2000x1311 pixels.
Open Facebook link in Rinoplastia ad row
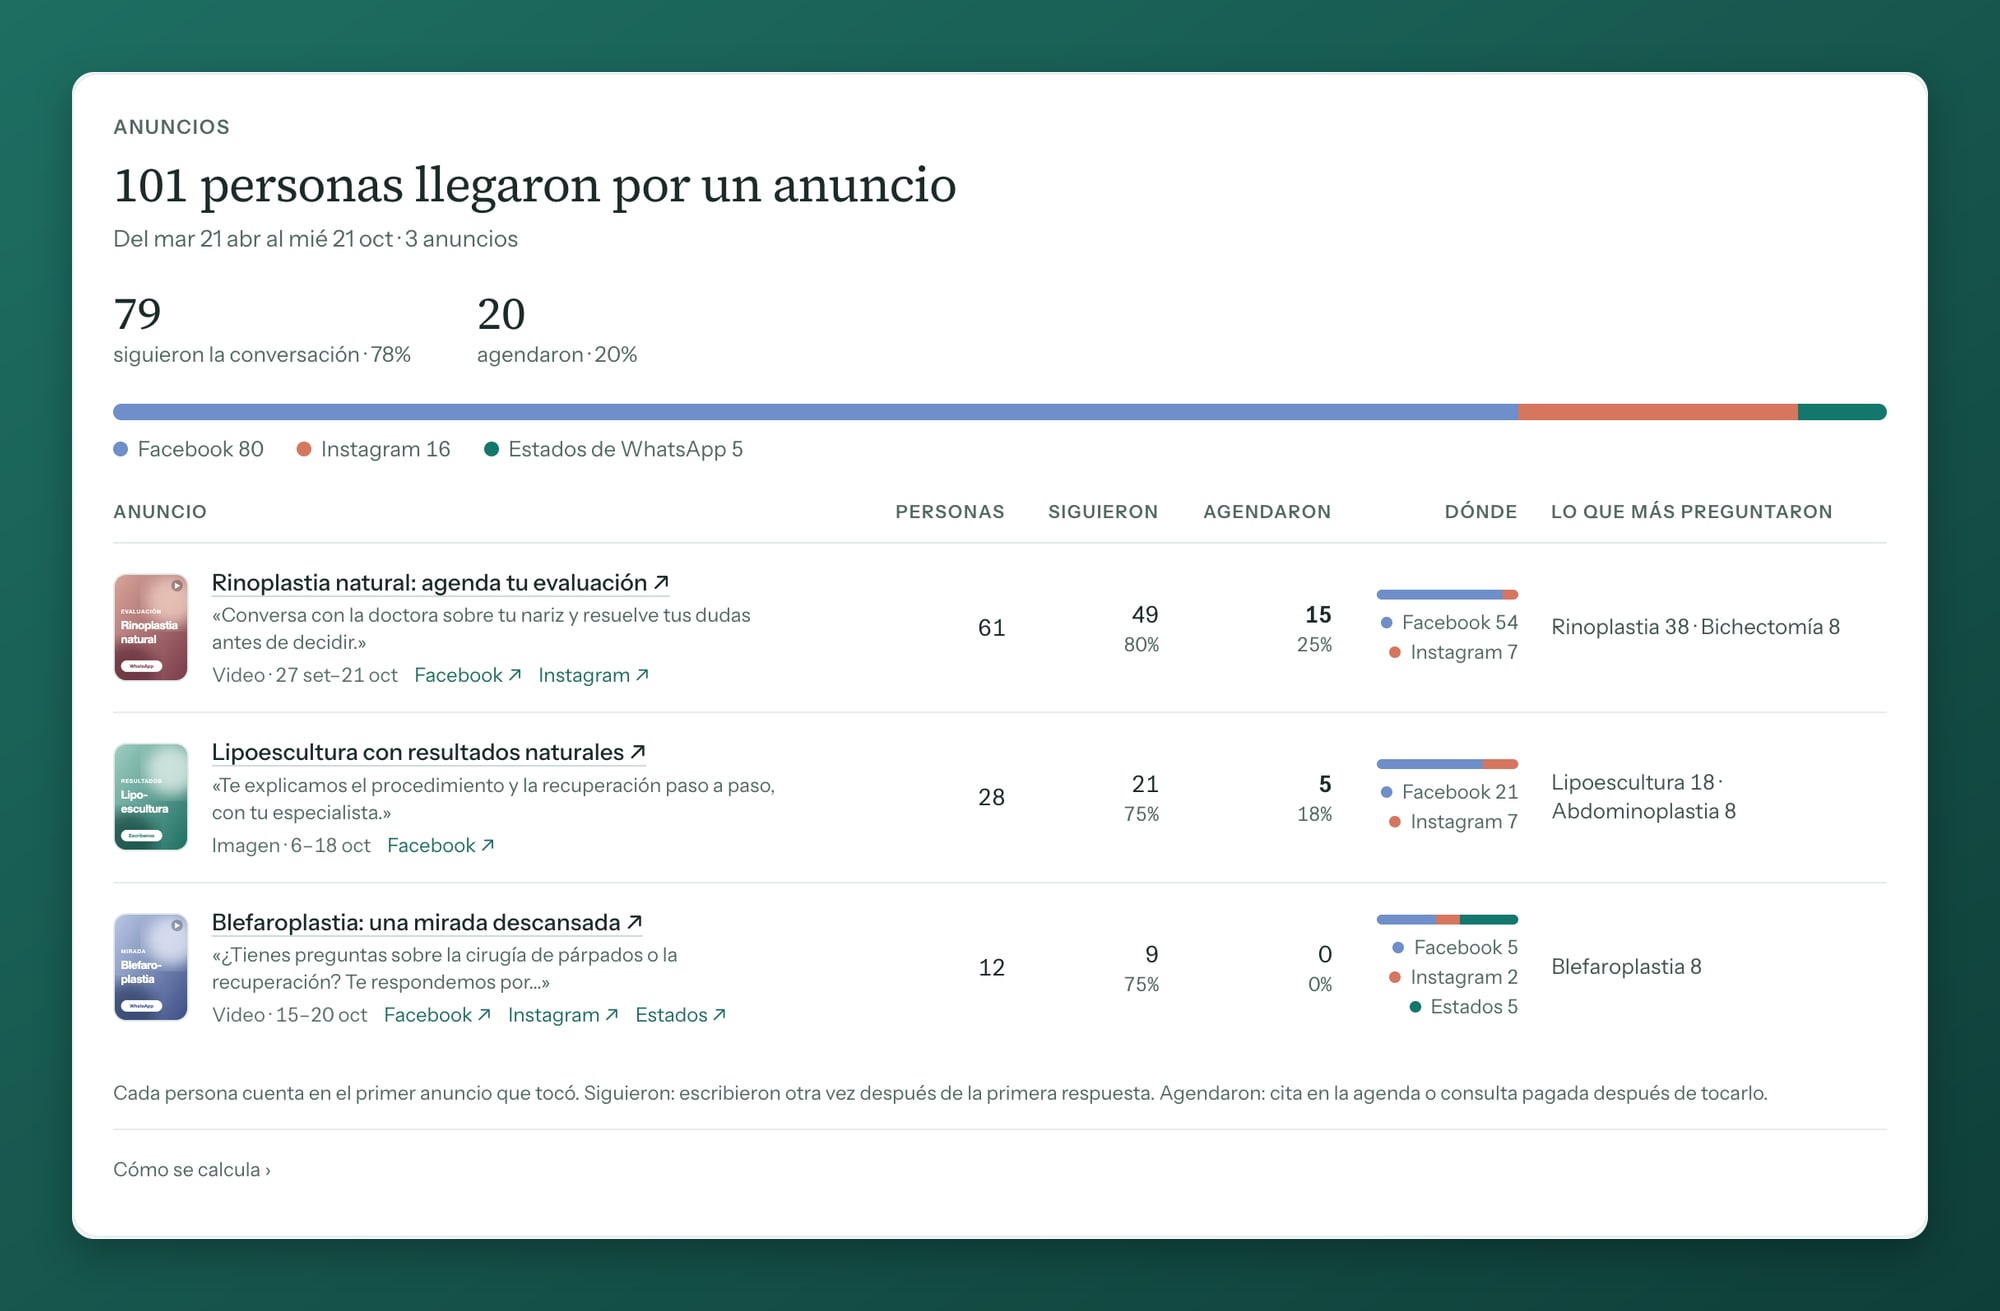(468, 675)
